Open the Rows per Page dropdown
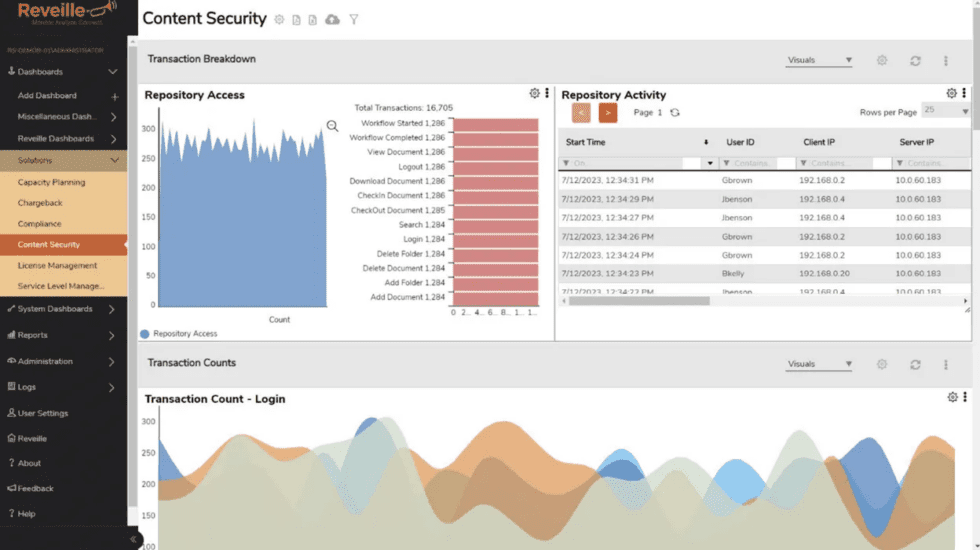 point(944,111)
